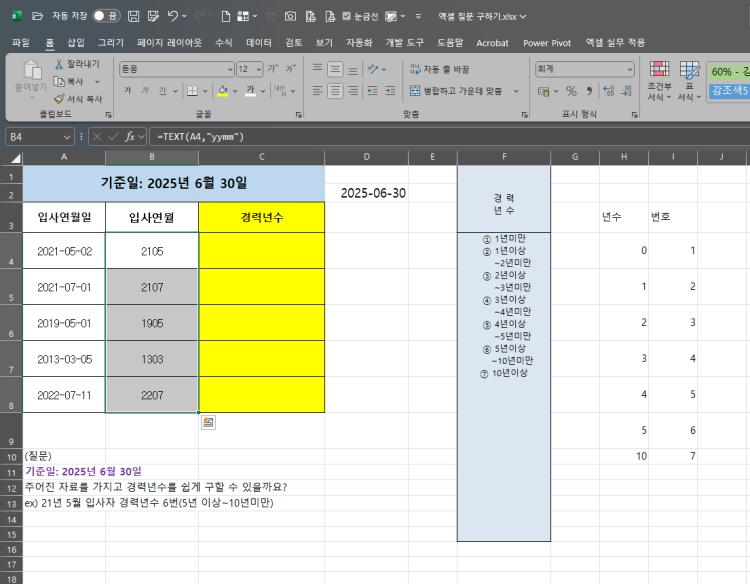
Task: Open Format as Table (표 서식)
Action: pyautogui.click(x=689, y=81)
